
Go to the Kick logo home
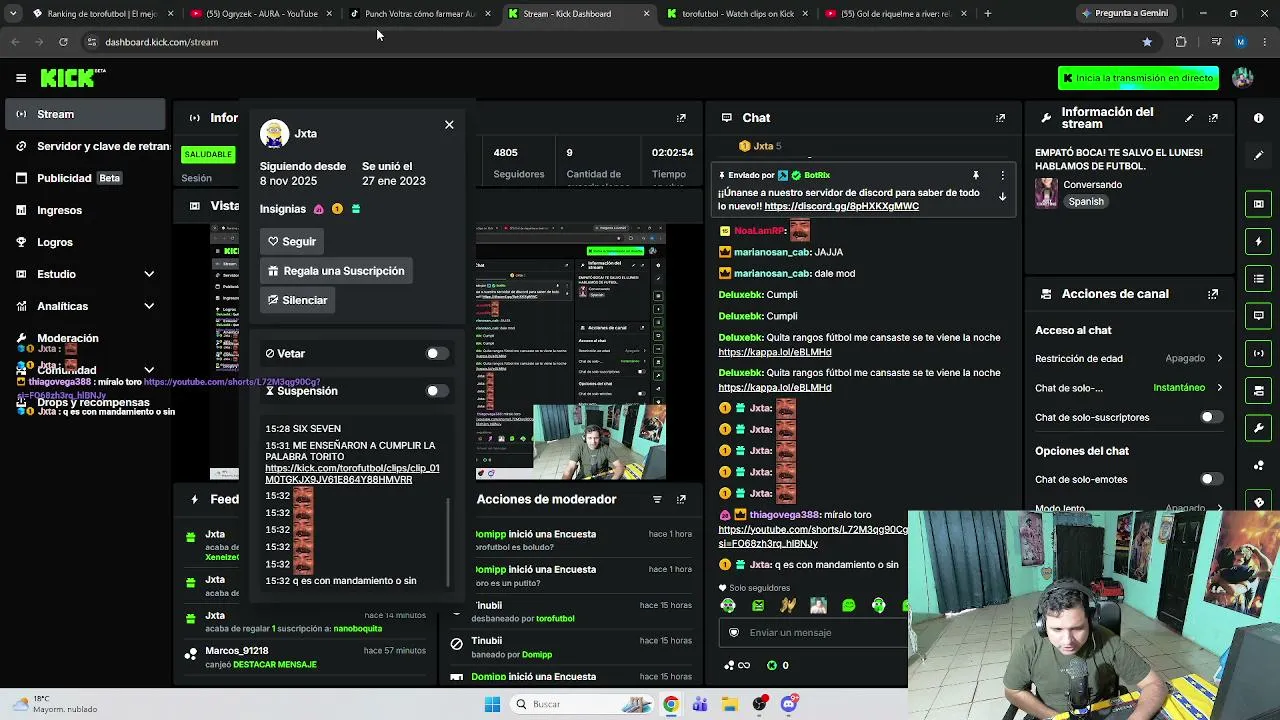(73, 77)
